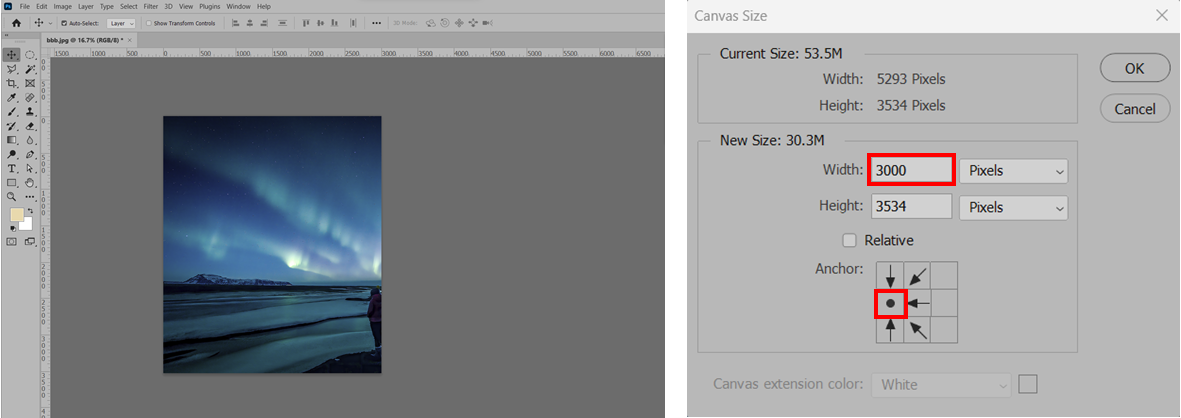Select the Move tool in the toolbox
This screenshot has width=1181, height=418.
tap(11, 55)
